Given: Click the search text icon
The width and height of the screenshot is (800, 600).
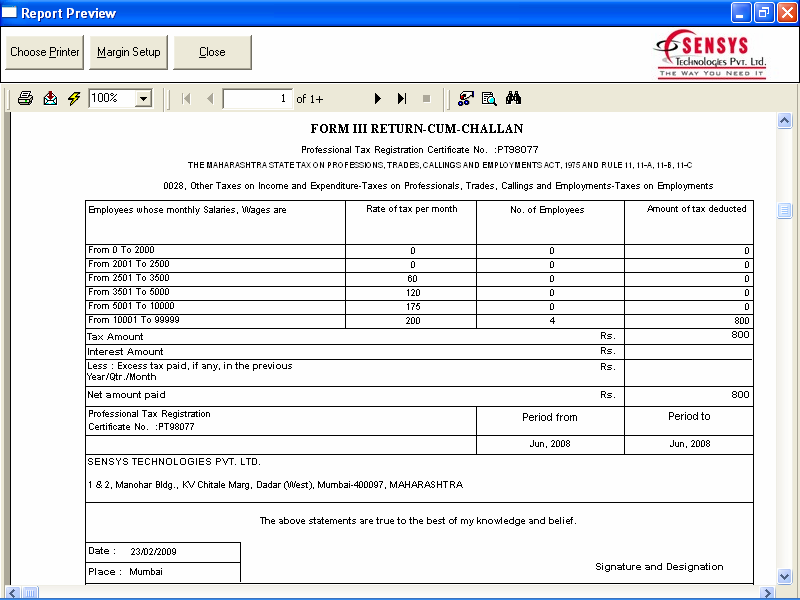Looking at the screenshot, I should 489,98.
